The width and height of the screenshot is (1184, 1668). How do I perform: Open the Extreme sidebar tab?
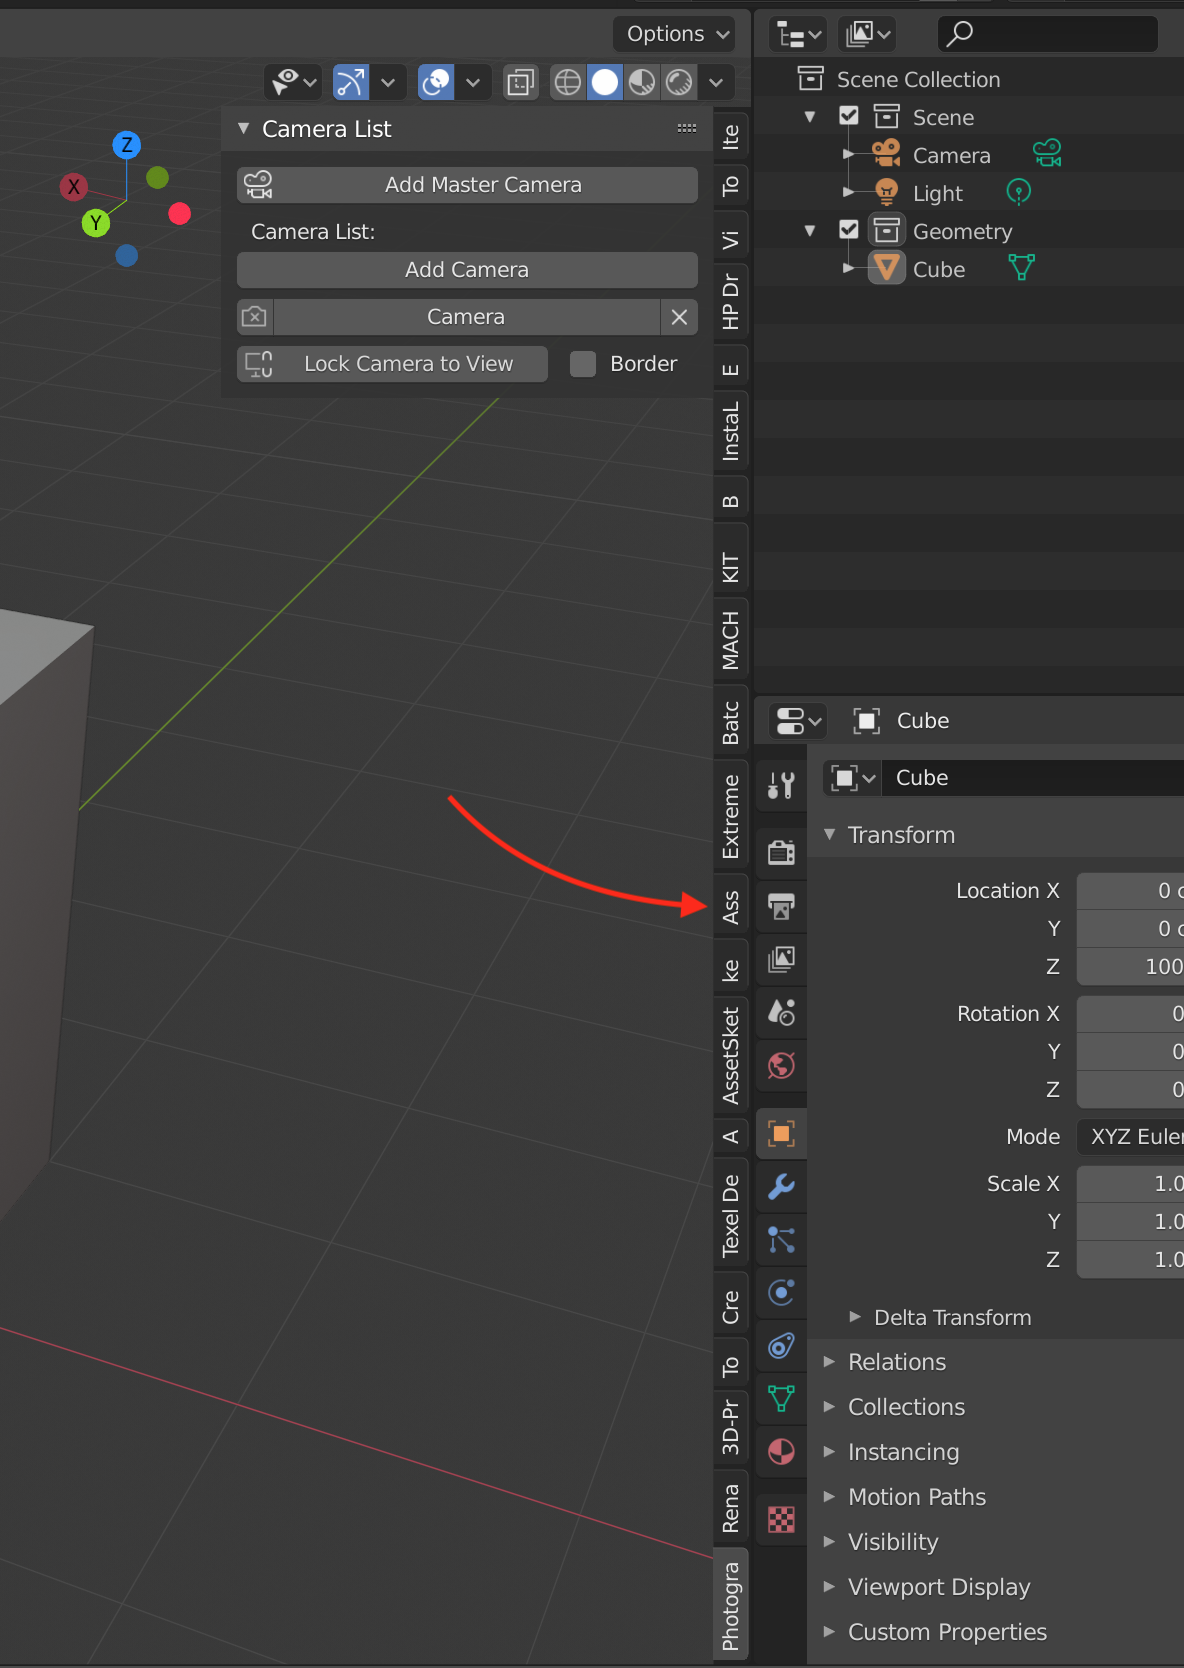point(731,816)
